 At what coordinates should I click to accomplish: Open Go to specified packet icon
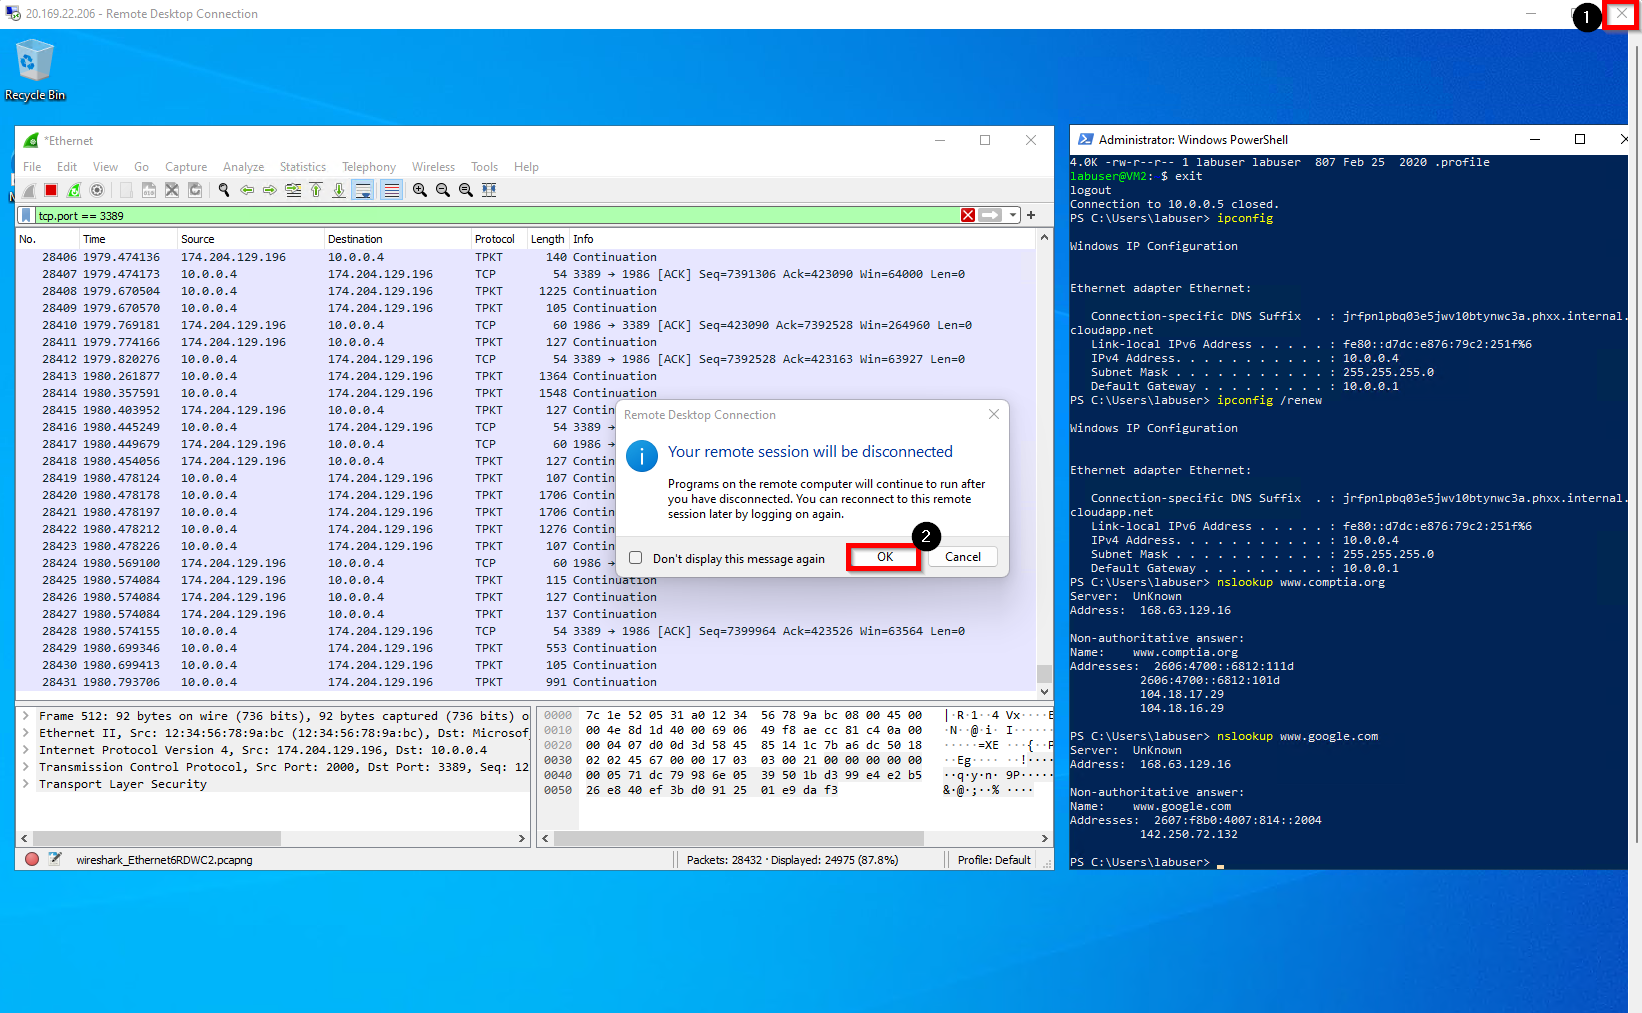click(x=293, y=190)
